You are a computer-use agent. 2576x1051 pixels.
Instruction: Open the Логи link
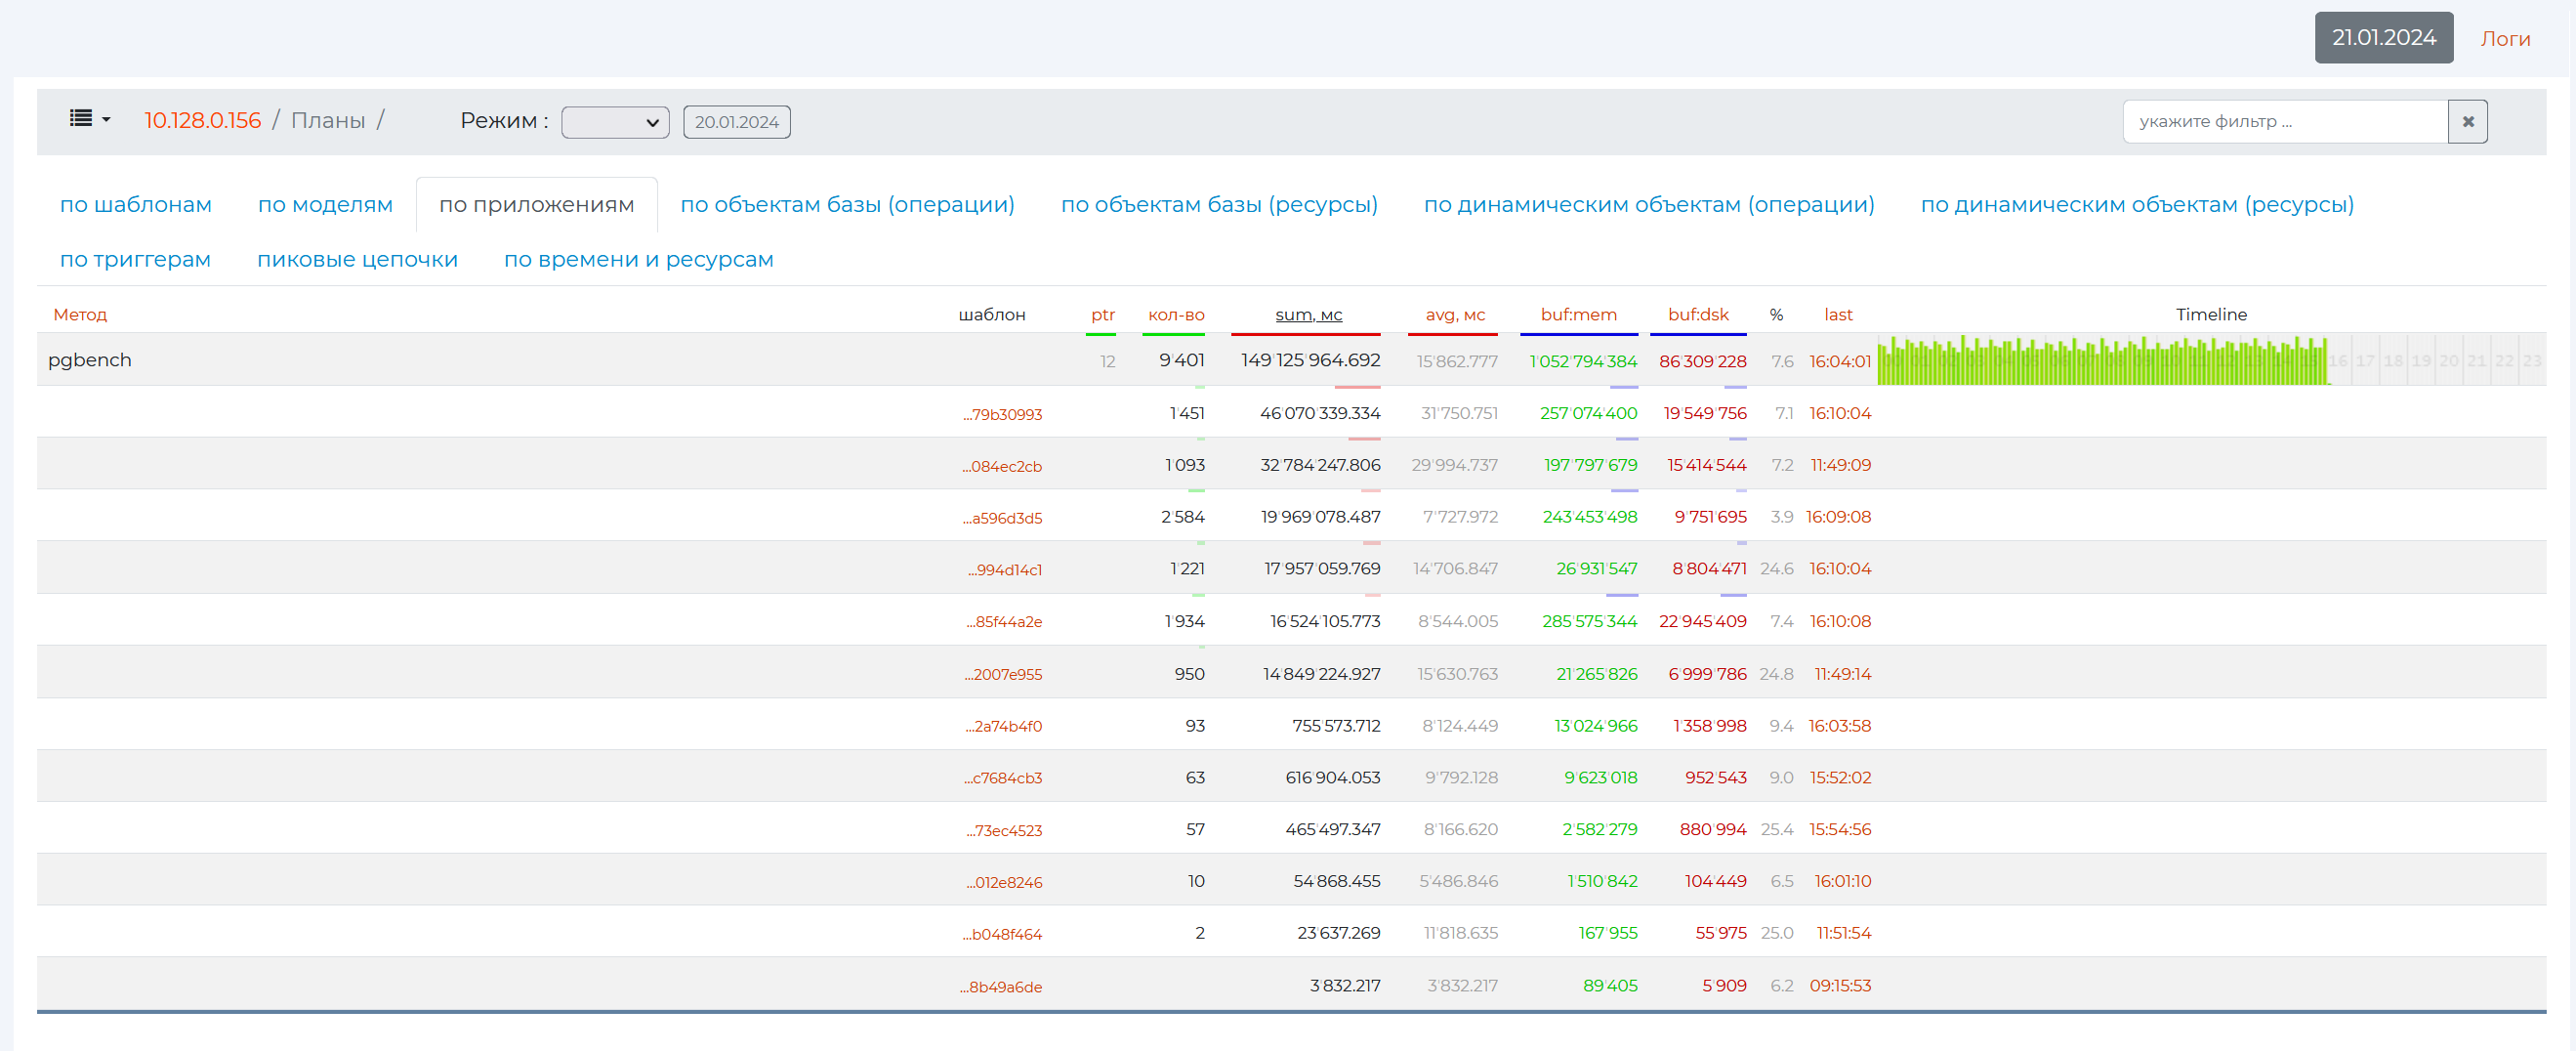click(2504, 39)
